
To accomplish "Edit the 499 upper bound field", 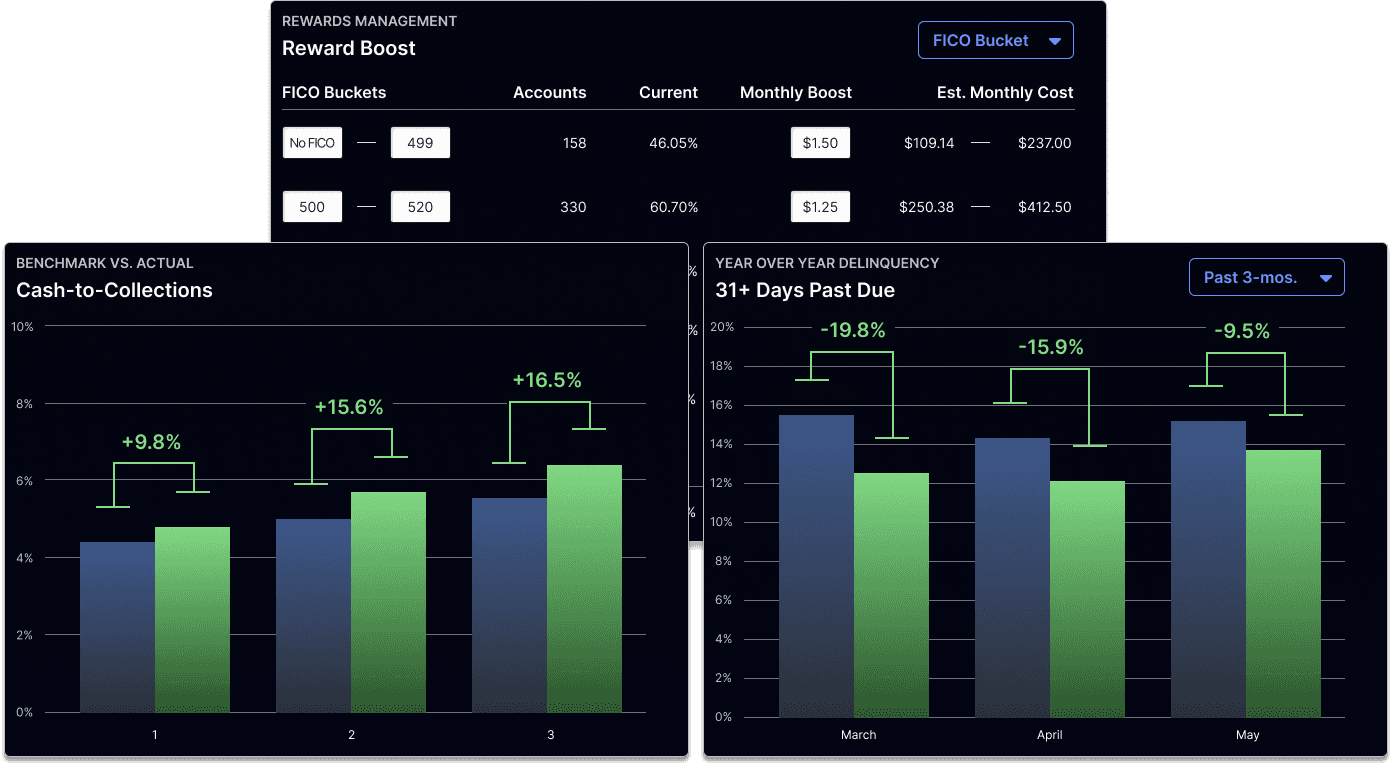I will point(420,143).
